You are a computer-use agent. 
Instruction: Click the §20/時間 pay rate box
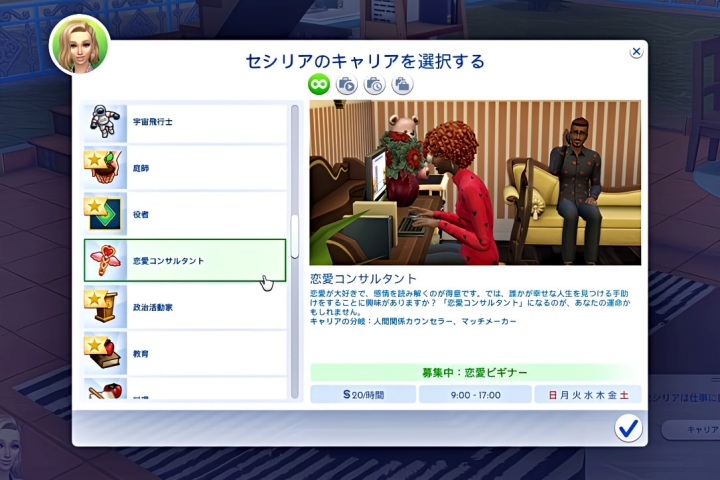click(363, 395)
